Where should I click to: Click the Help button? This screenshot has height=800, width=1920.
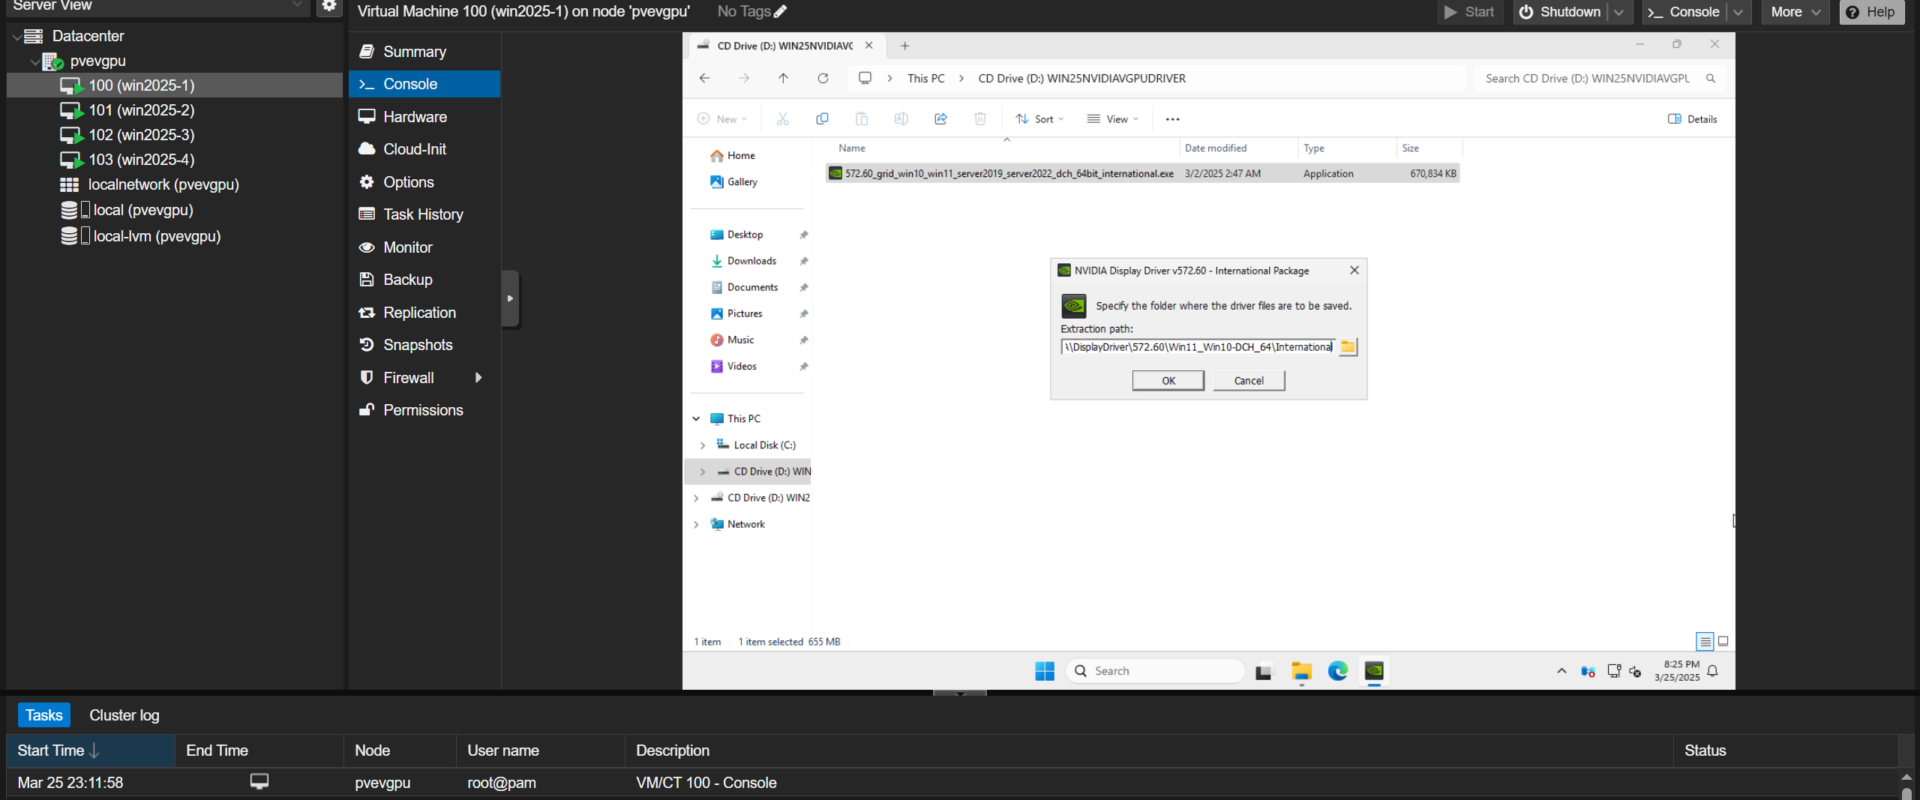1871,12
